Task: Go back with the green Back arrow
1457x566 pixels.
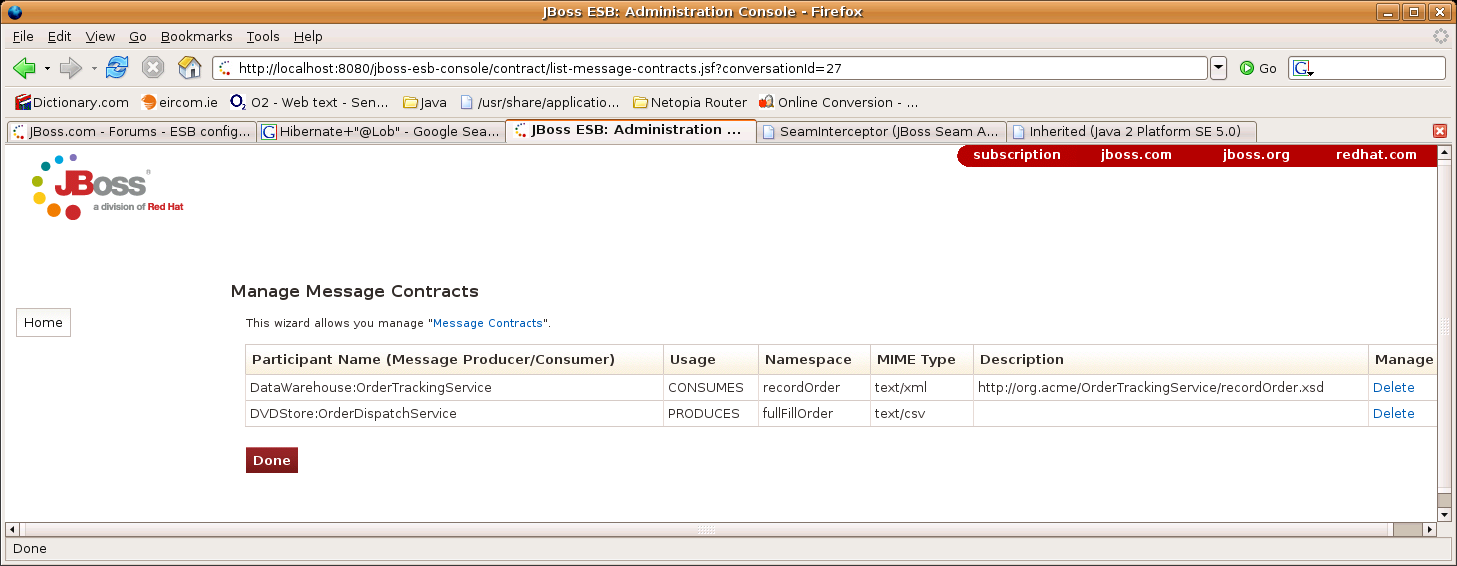Action: (x=24, y=68)
